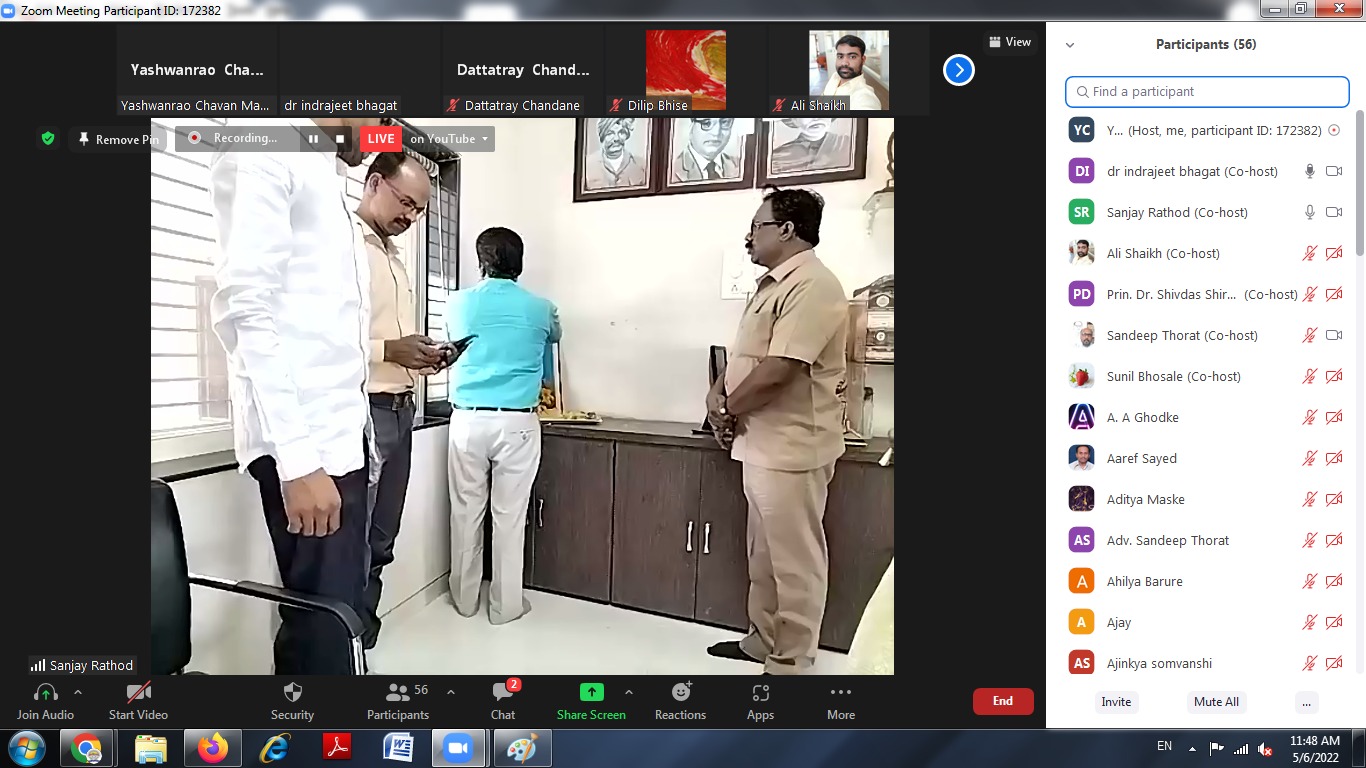The height and width of the screenshot is (768, 1366).
Task: Click the green encryption shield icon
Action: pyautogui.click(x=47, y=138)
